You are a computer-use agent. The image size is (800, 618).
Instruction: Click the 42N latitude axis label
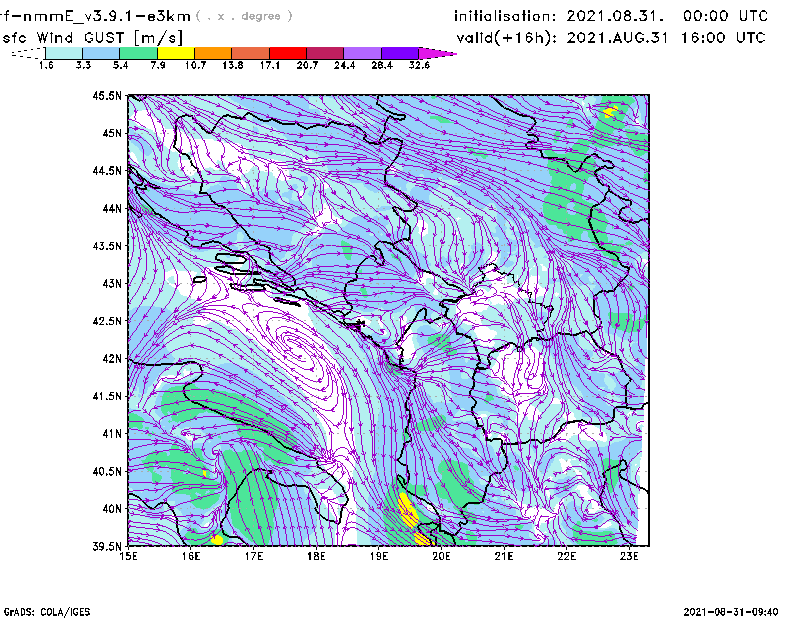(112, 358)
